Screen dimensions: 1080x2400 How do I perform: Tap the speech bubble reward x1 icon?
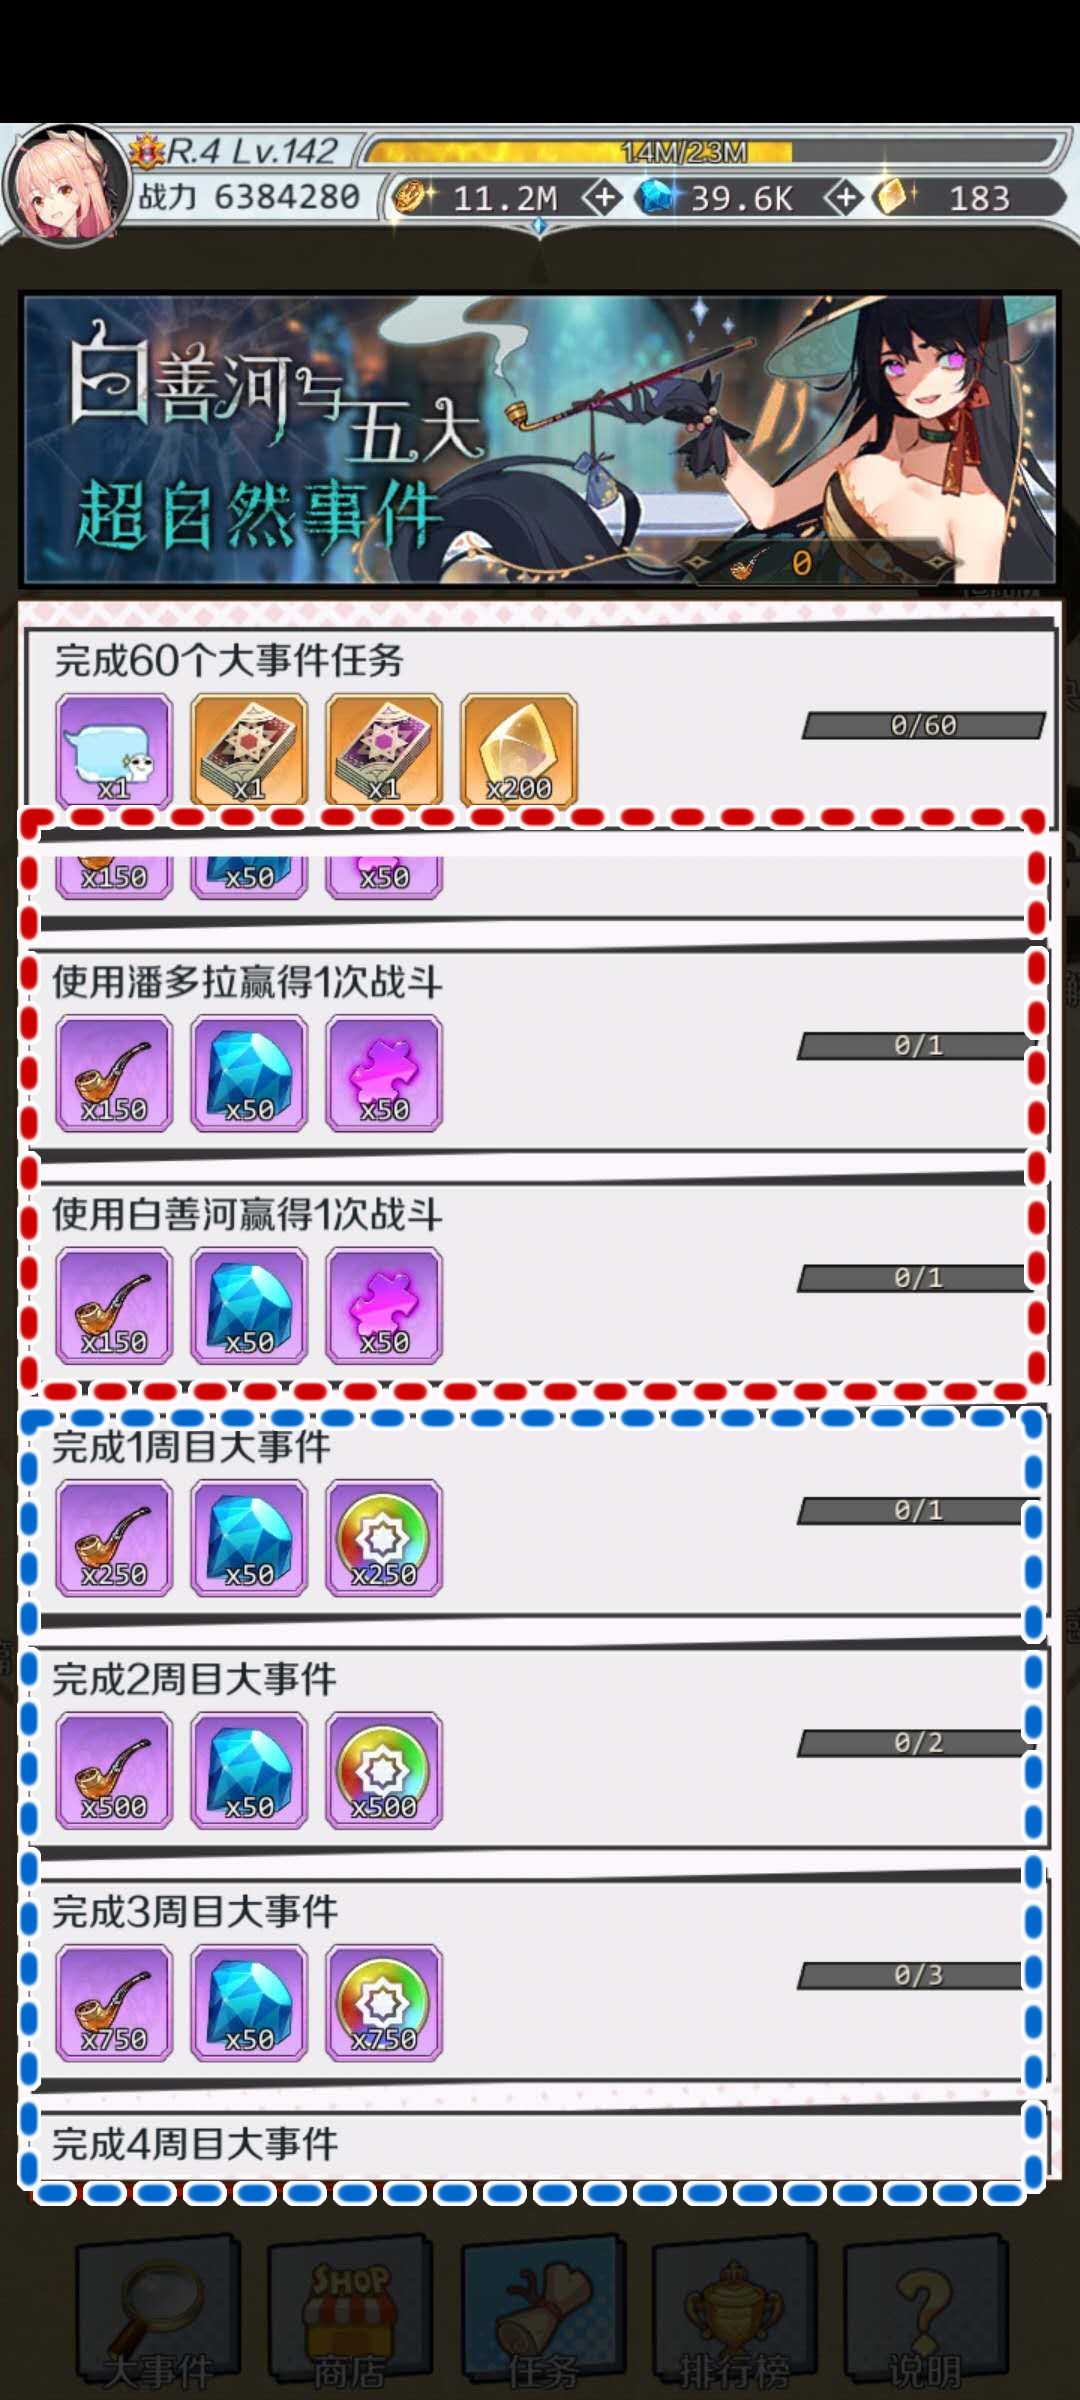point(114,750)
